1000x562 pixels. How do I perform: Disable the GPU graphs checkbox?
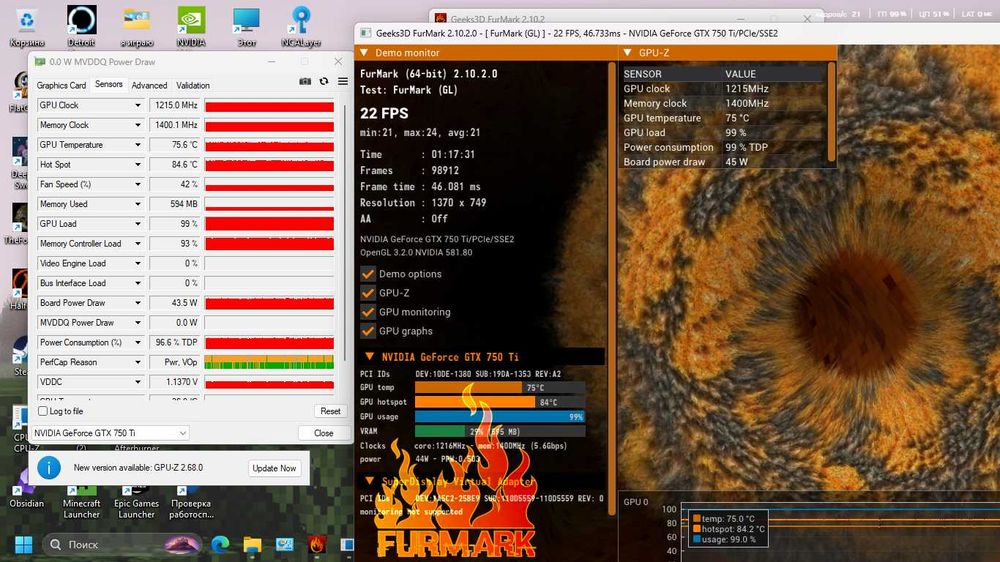(368, 331)
